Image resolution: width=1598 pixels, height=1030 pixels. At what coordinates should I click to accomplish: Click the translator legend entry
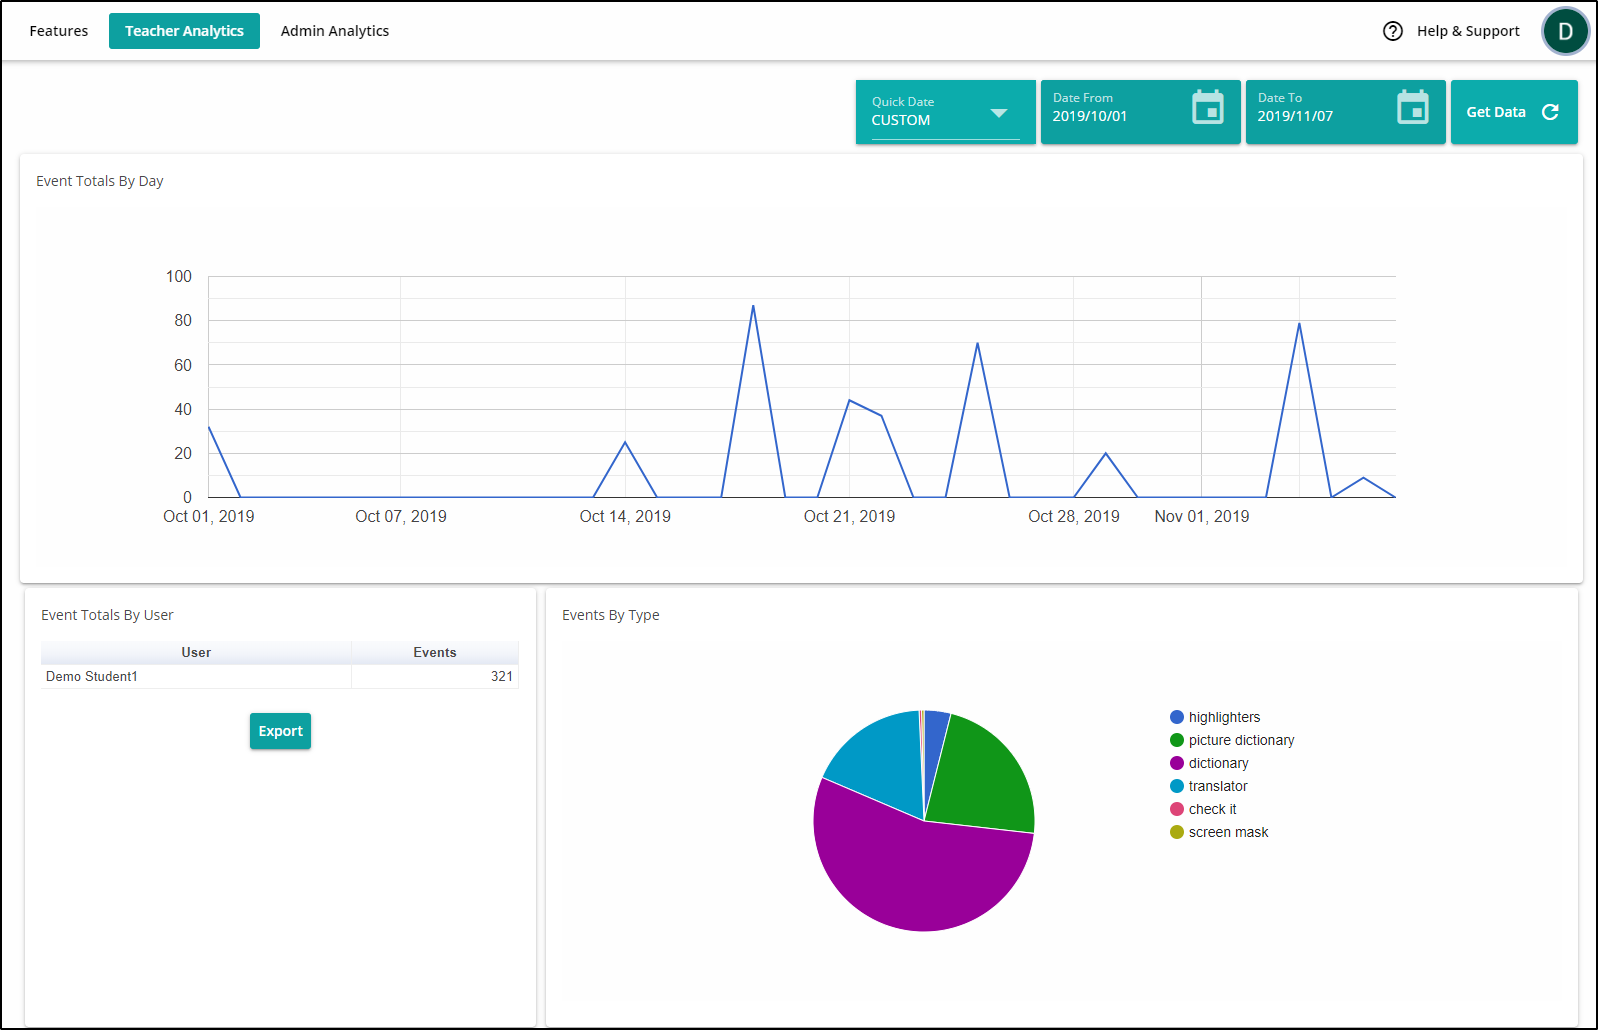[1209, 786]
